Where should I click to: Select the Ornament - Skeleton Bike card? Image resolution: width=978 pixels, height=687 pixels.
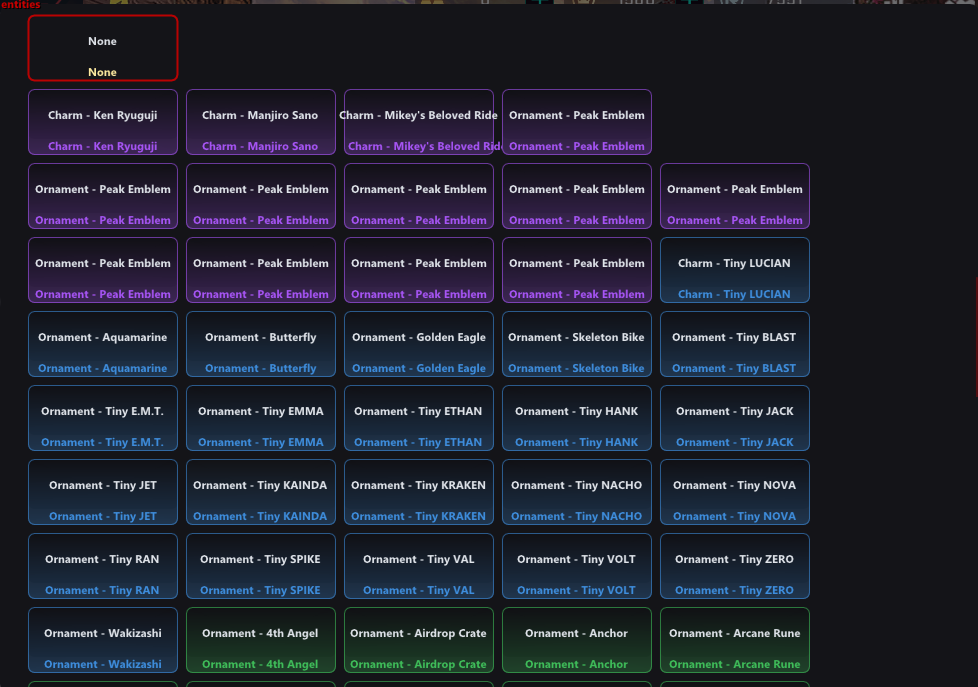pyautogui.click(x=577, y=344)
